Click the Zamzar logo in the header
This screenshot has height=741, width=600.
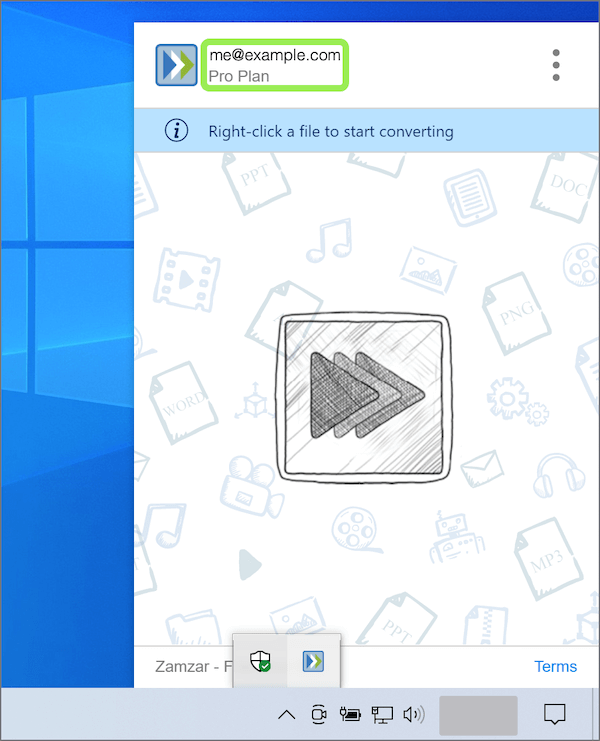176,65
